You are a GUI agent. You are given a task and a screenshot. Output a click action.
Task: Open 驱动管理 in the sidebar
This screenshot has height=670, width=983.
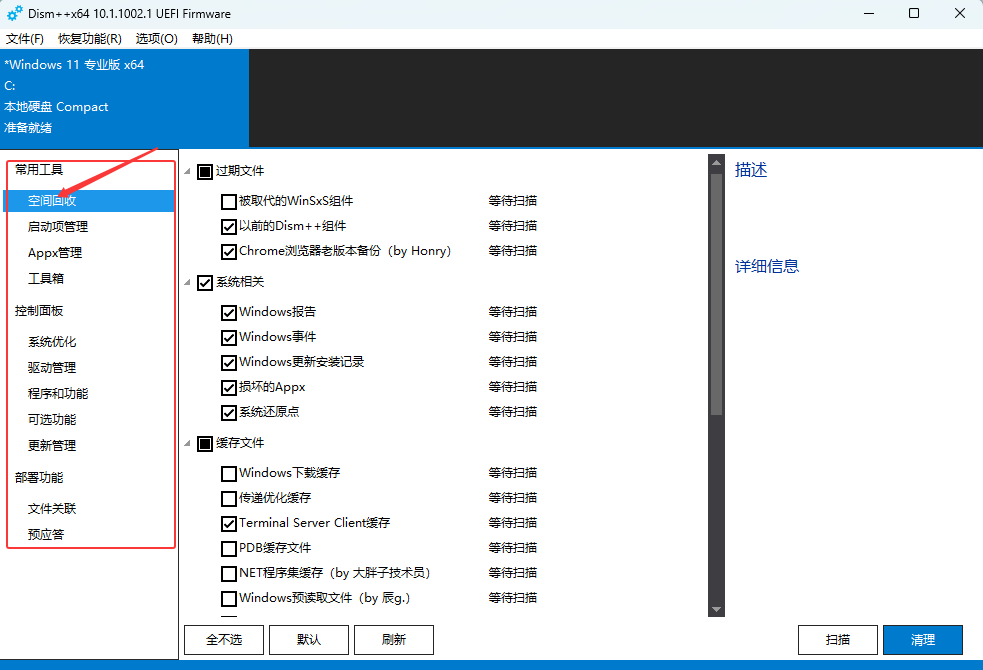coord(52,367)
